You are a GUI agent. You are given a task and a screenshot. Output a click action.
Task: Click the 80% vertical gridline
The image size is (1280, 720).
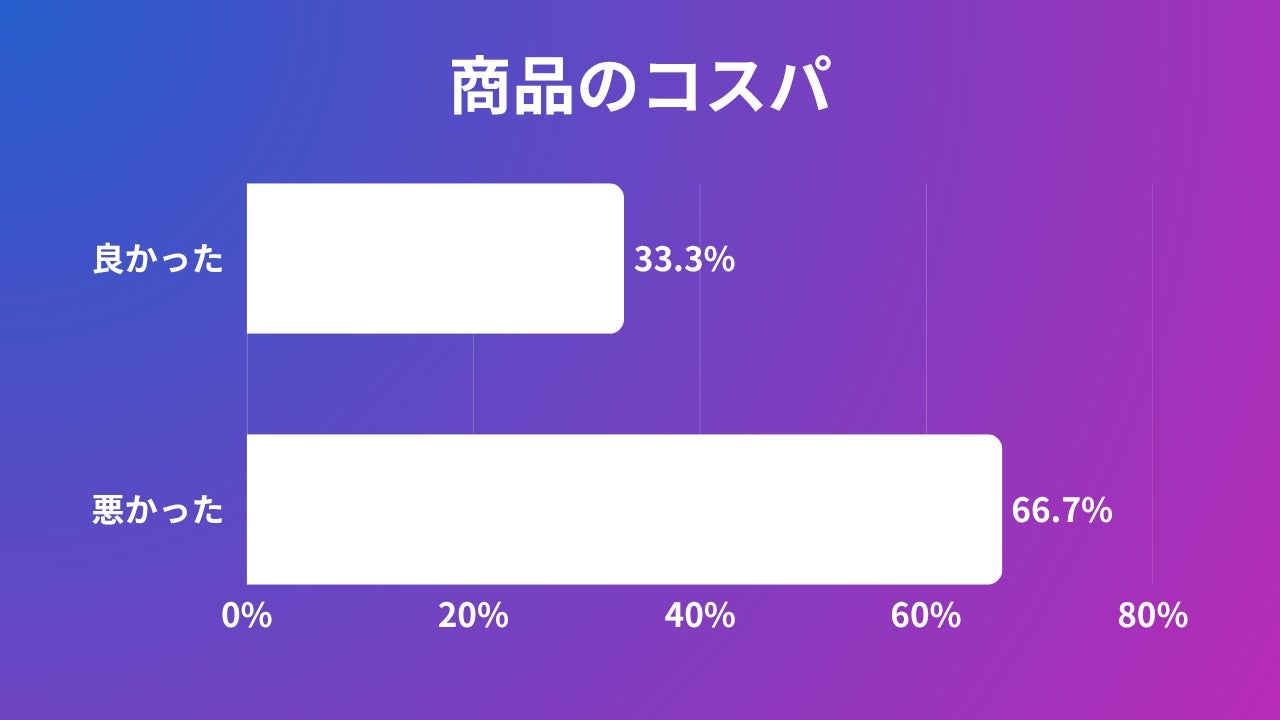(1153, 384)
